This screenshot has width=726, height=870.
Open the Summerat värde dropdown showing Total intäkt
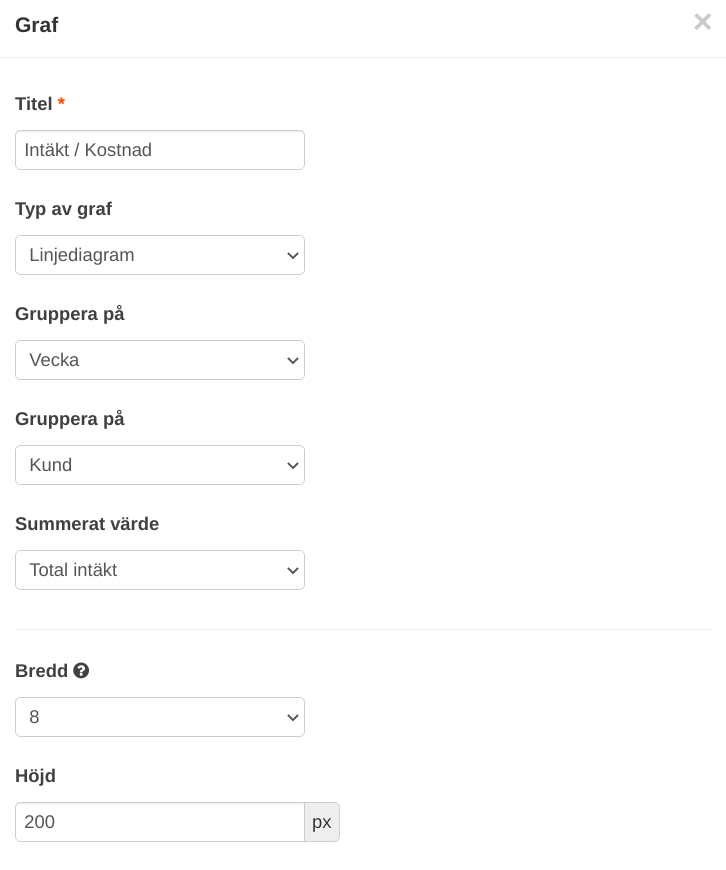pyautogui.click(x=160, y=570)
